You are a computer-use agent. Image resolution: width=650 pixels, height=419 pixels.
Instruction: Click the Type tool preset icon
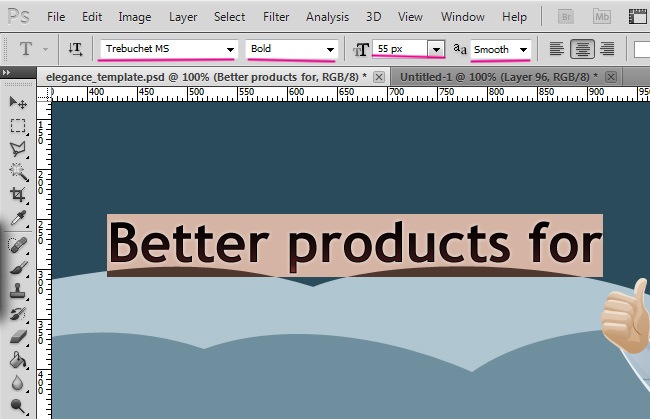pos(26,49)
